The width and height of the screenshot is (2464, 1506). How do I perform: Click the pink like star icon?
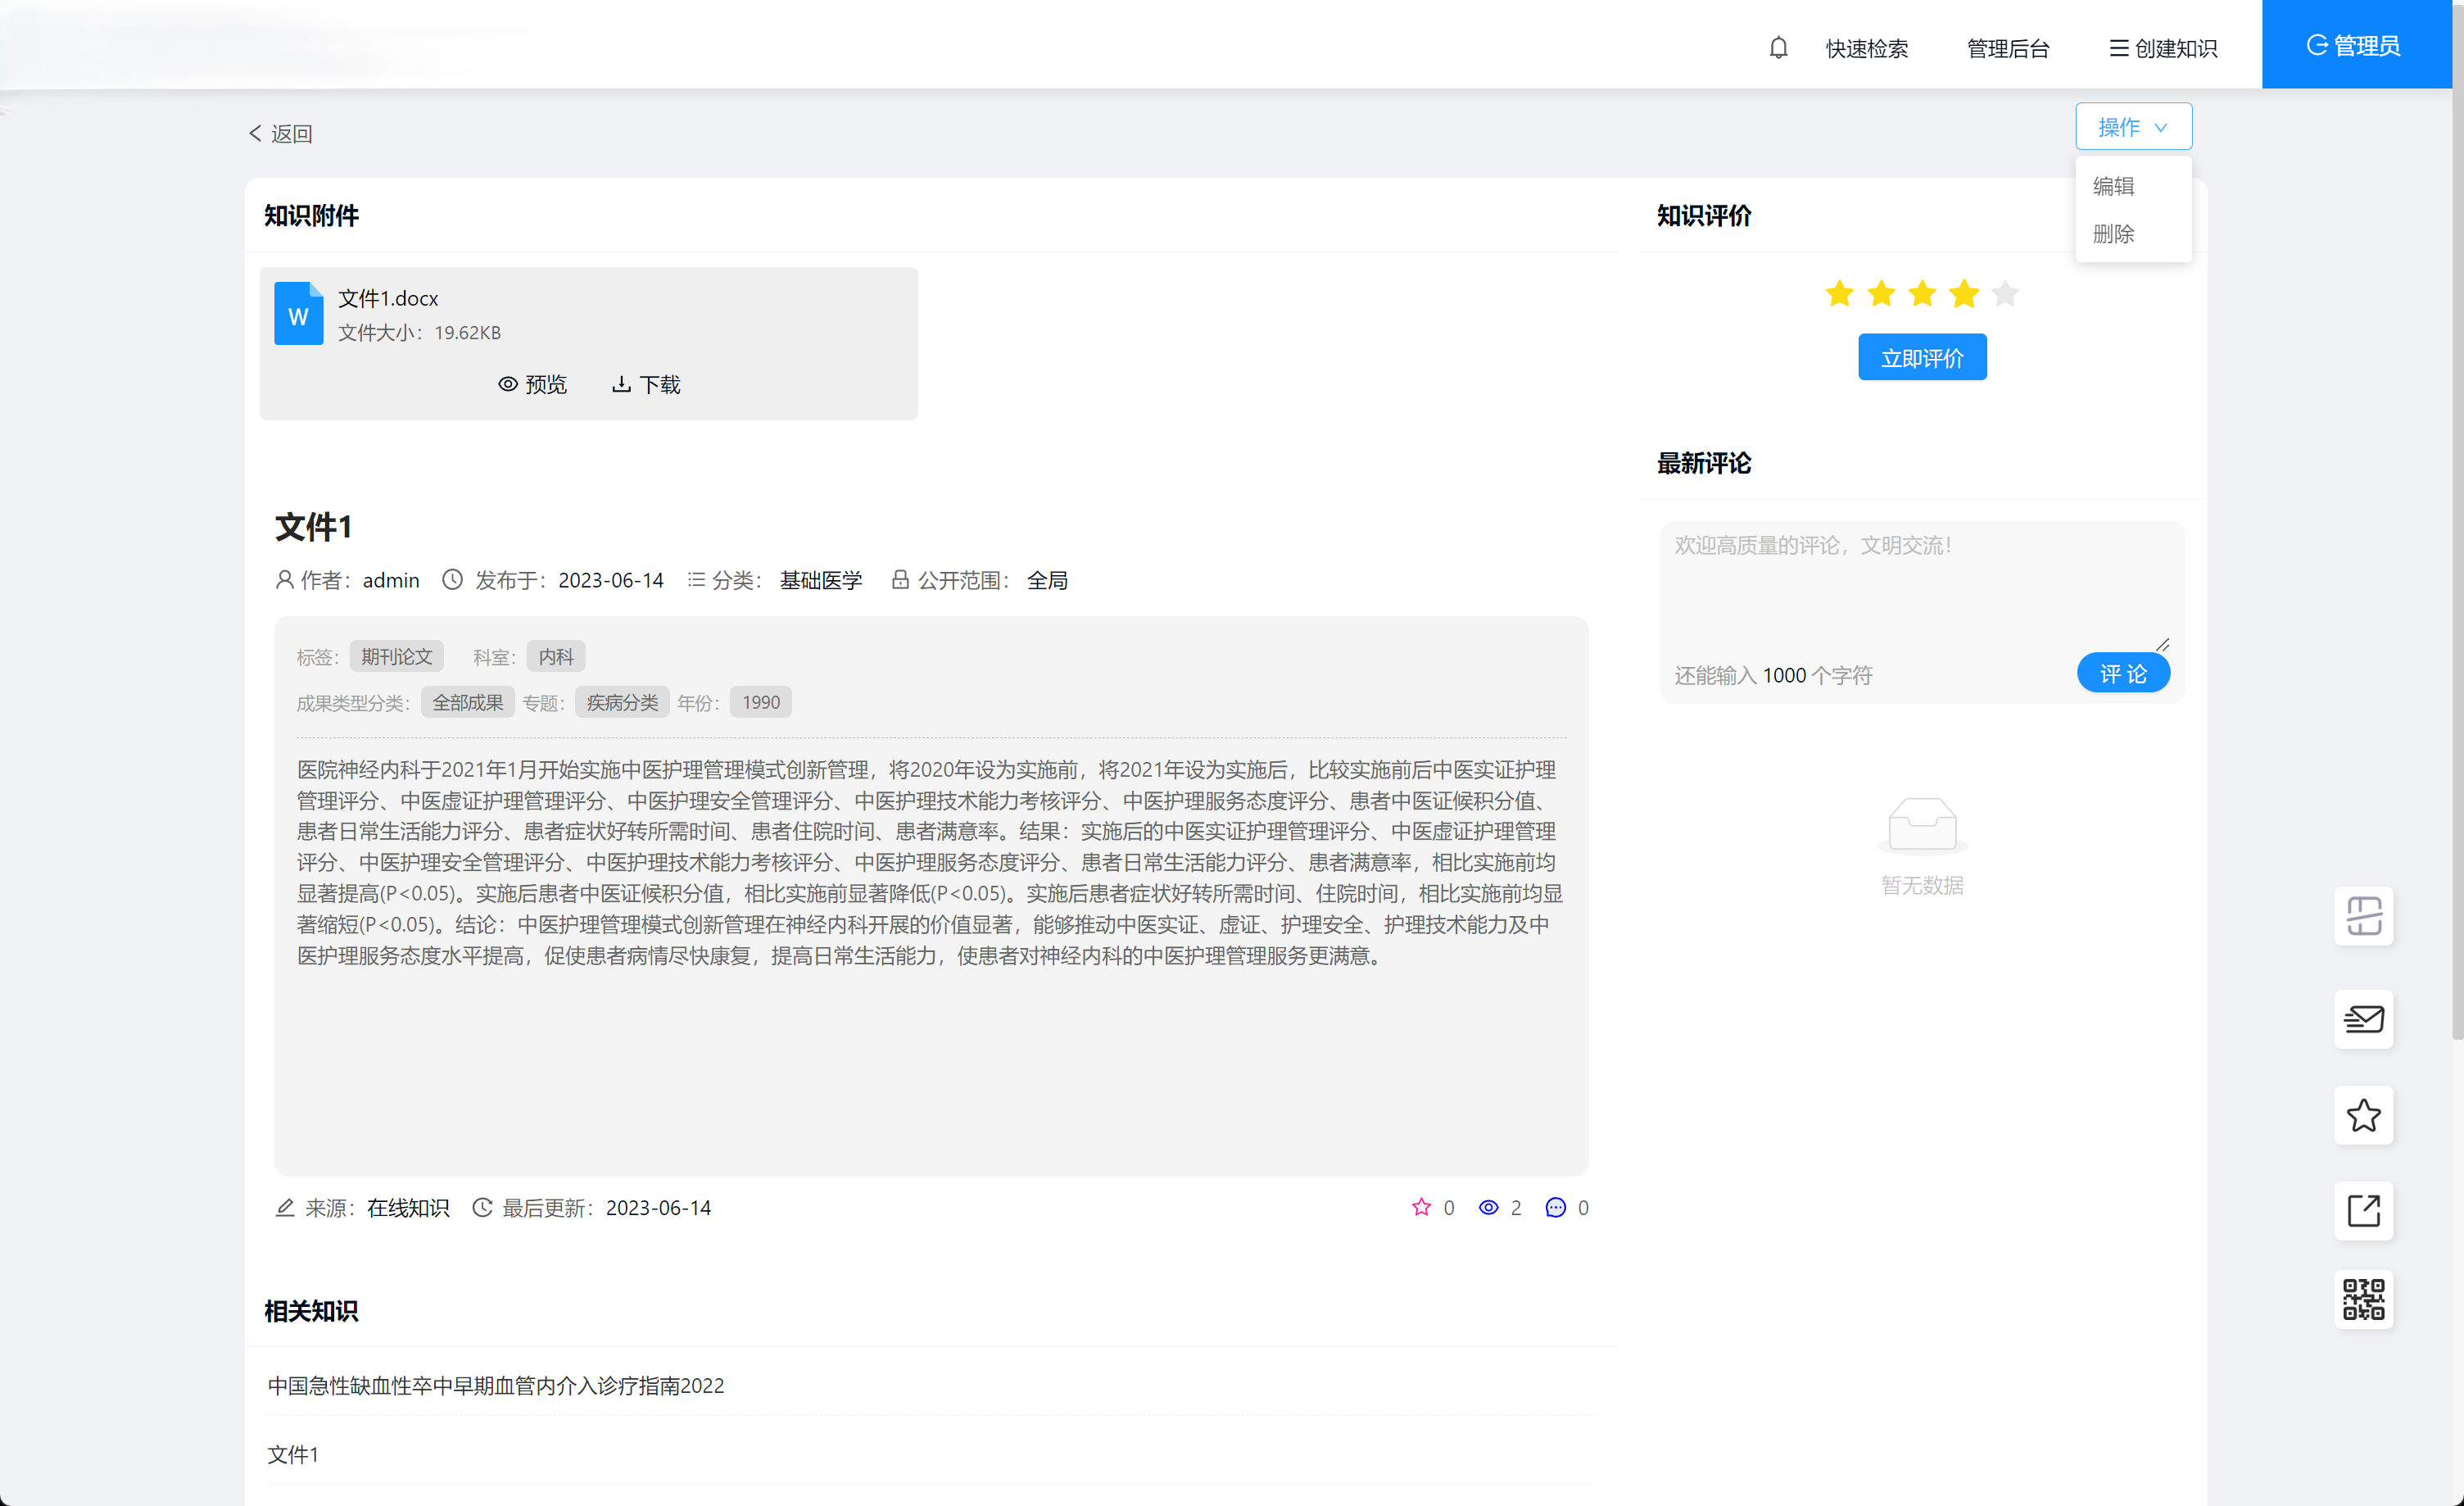(x=1421, y=1207)
